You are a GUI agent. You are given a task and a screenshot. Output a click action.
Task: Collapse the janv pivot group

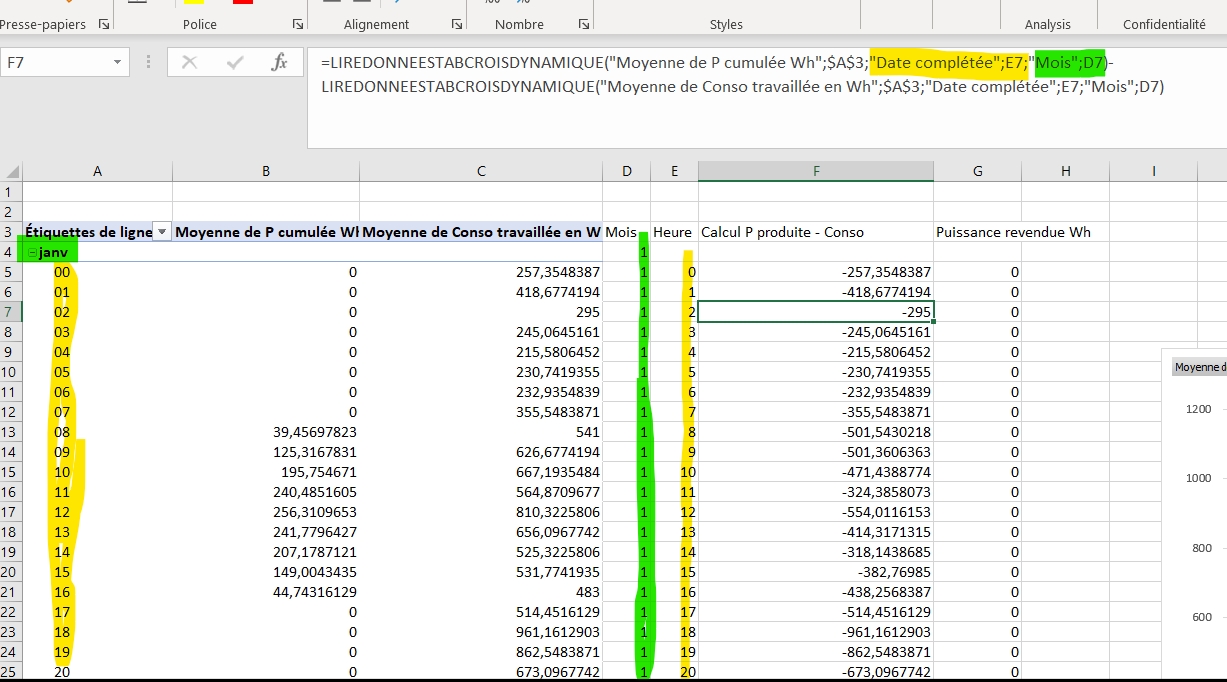click(32, 253)
